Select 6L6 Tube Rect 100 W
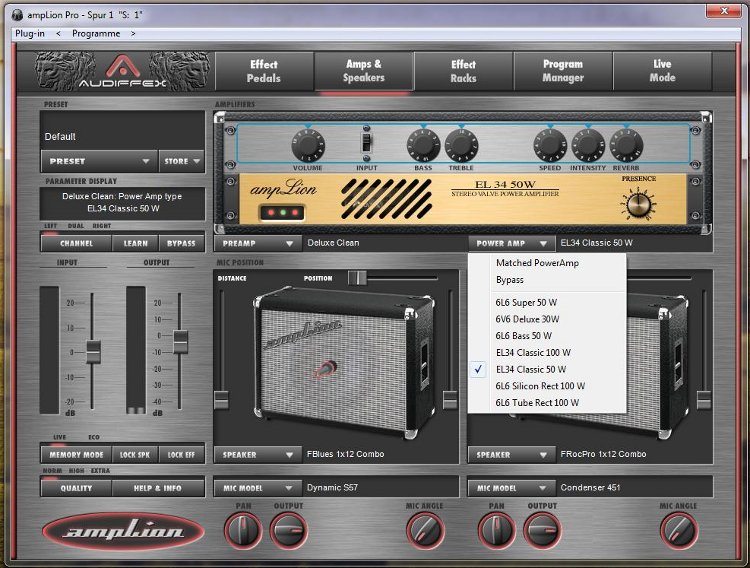Viewport: 750px width, 568px height. click(547, 403)
